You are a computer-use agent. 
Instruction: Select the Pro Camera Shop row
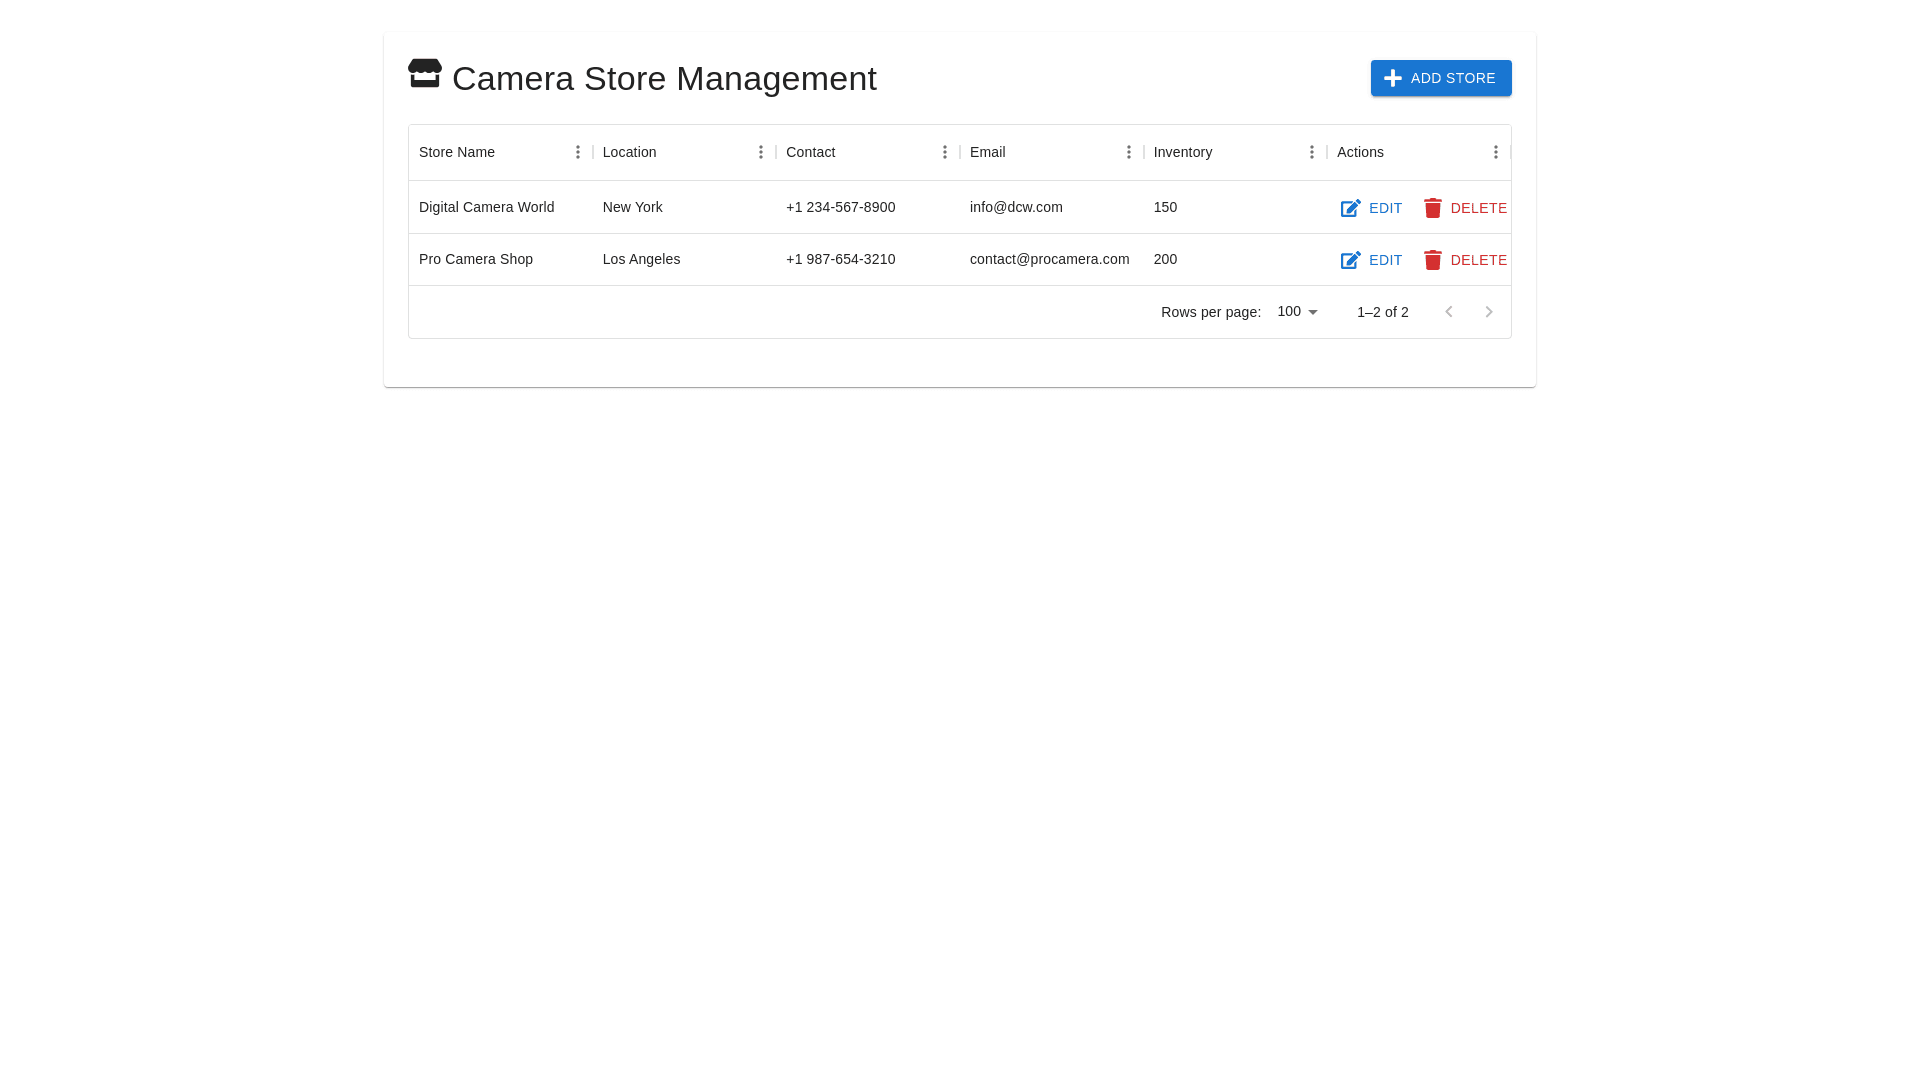(476, 259)
